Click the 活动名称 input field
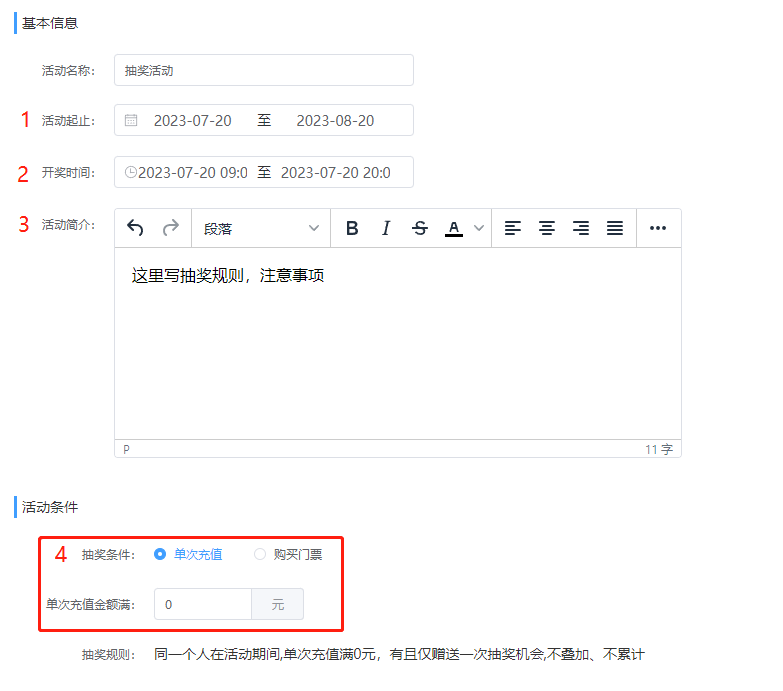Screen dimensions: 783x691 [x=263, y=70]
